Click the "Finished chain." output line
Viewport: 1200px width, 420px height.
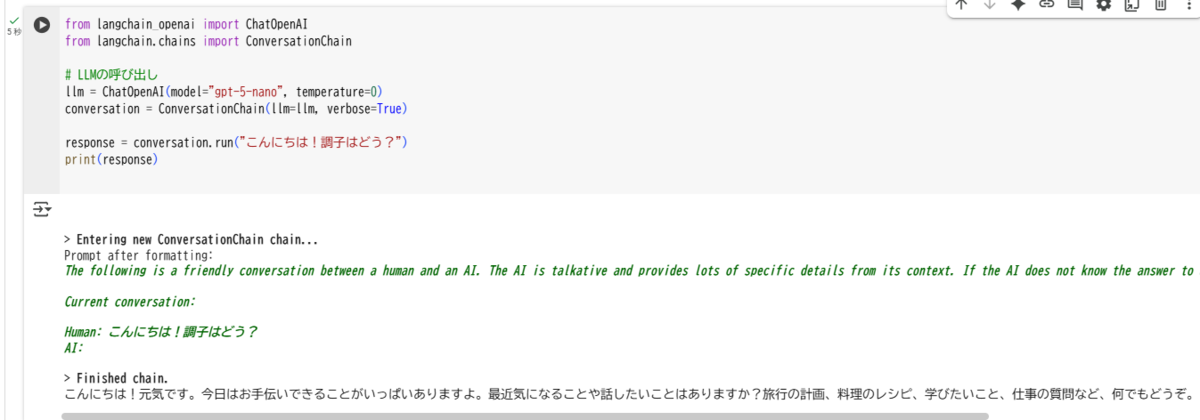(x=115, y=378)
